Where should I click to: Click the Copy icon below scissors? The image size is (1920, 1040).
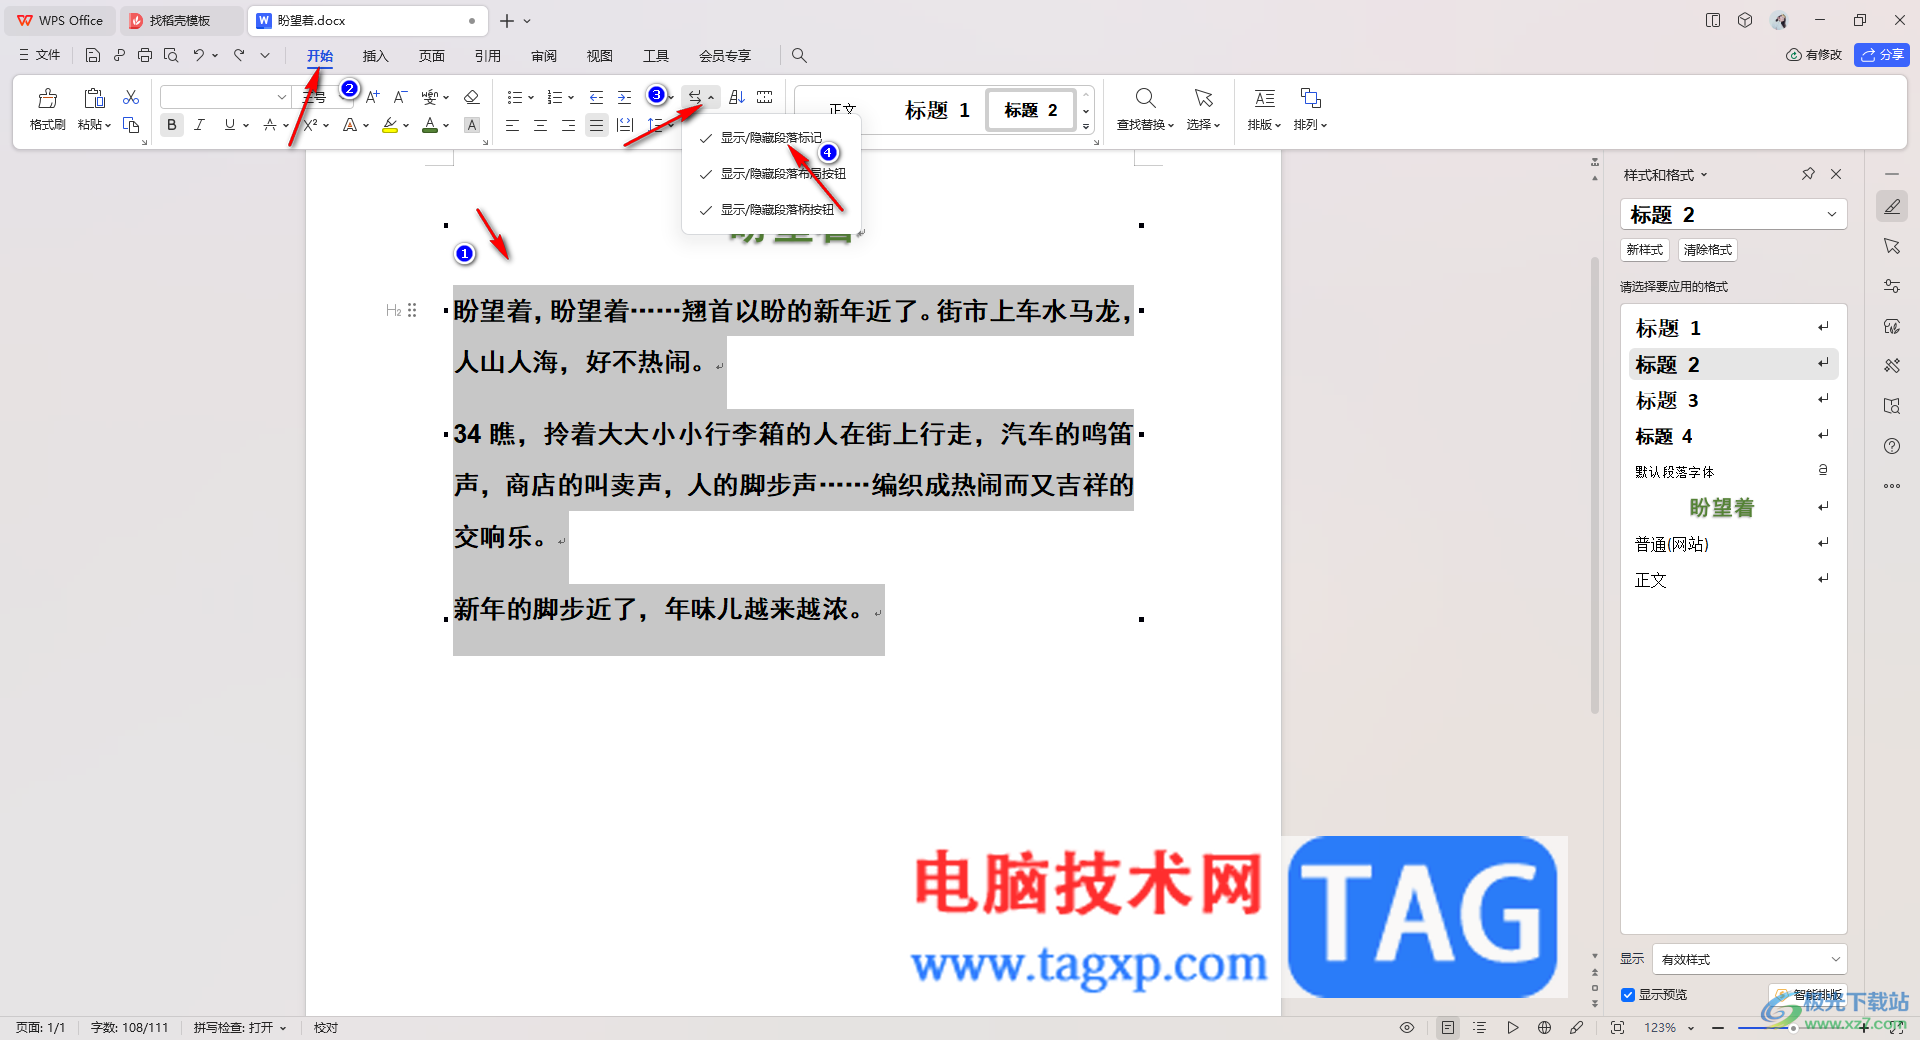point(131,125)
